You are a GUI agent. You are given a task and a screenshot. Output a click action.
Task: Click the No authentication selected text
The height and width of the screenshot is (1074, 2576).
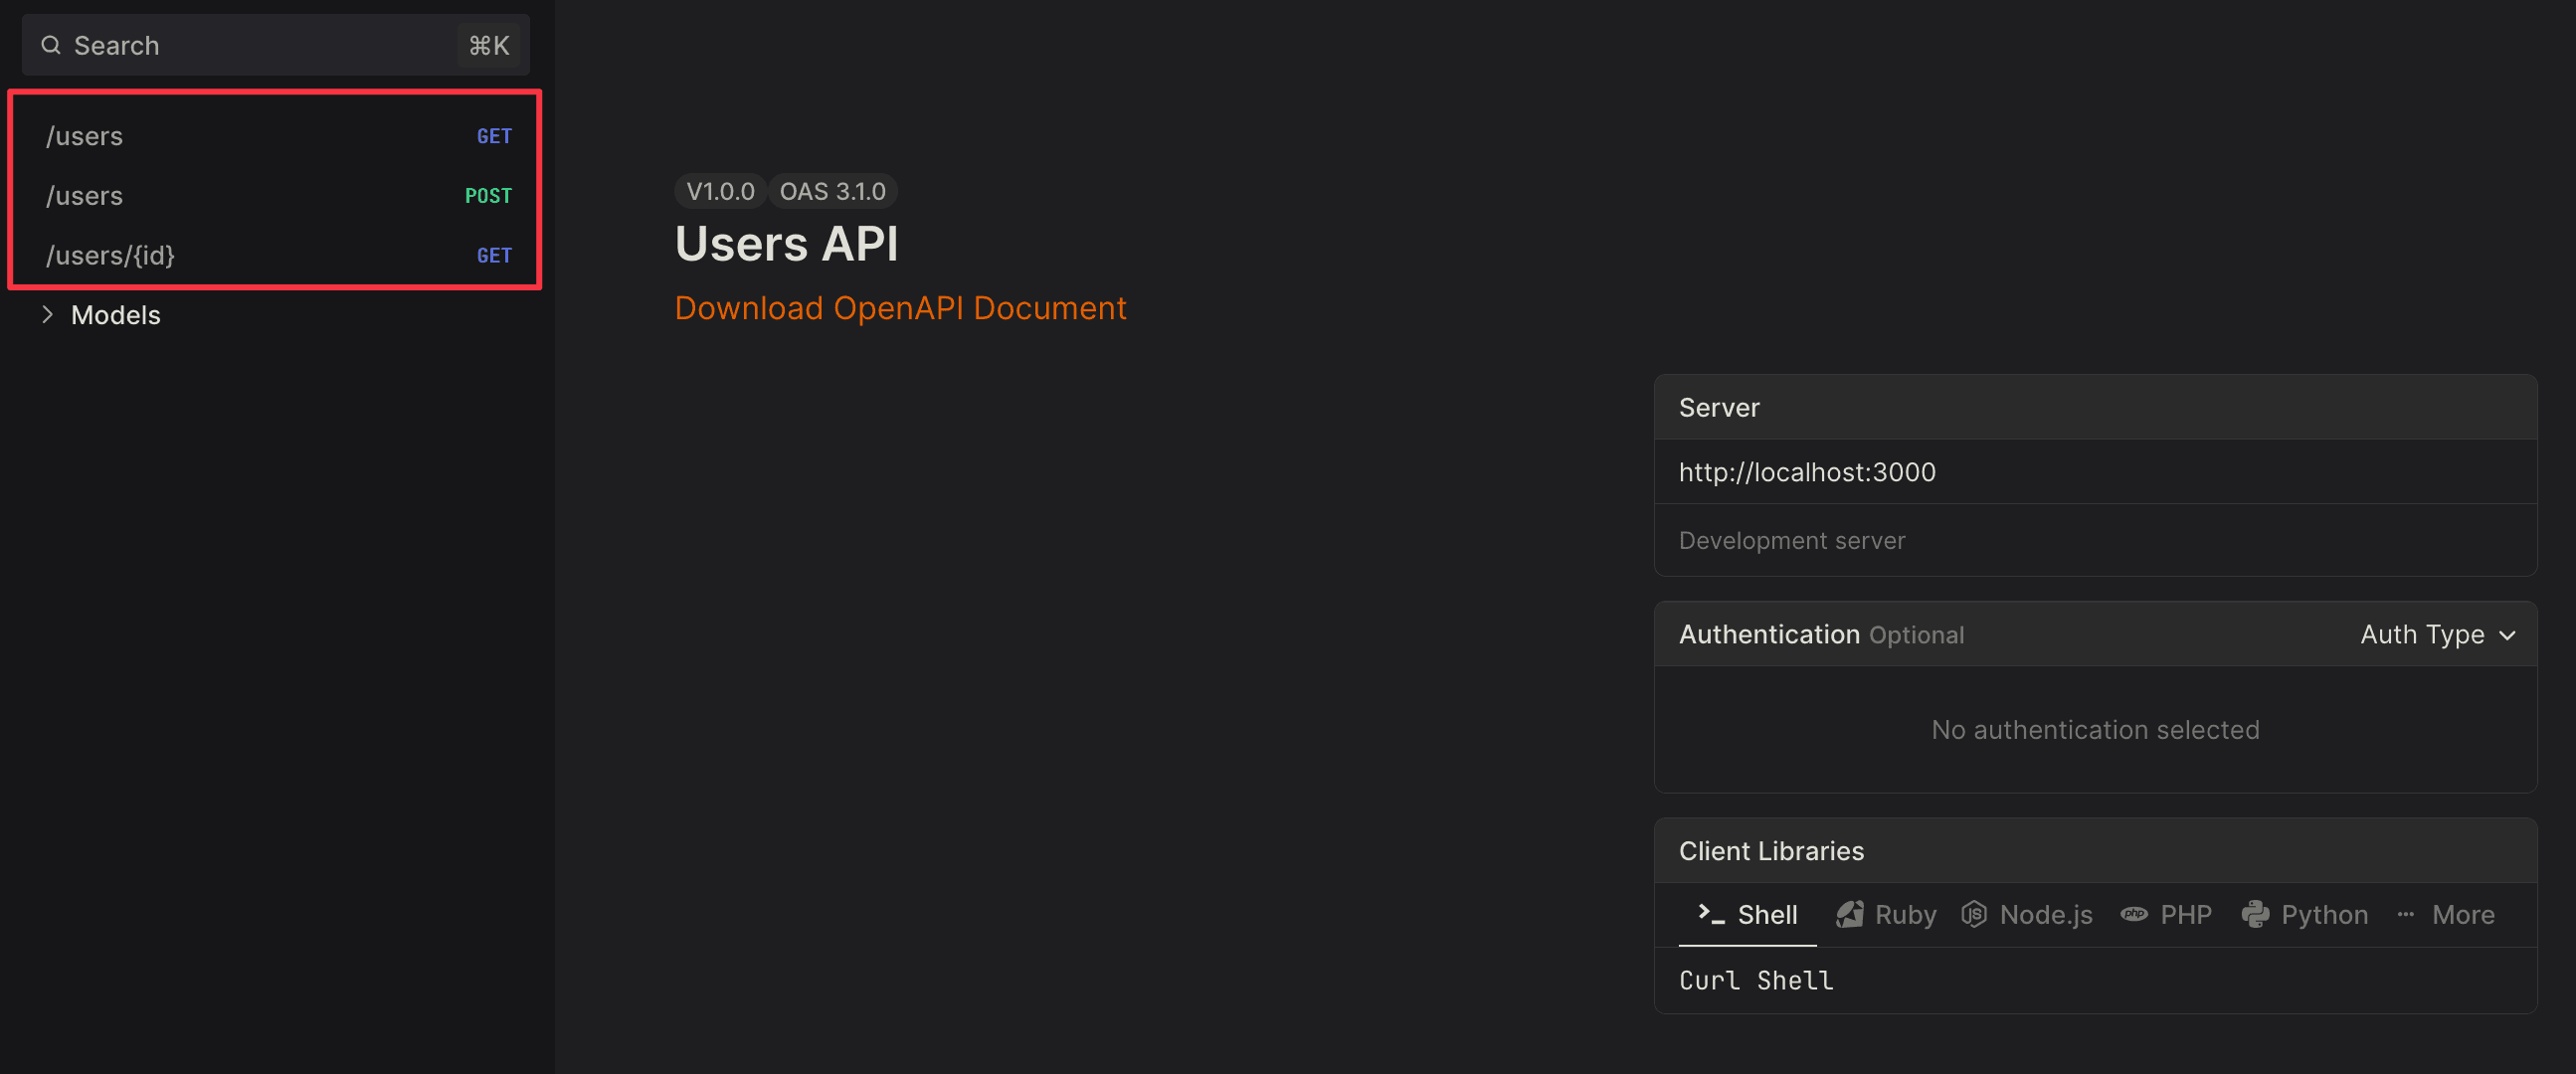pyautogui.click(x=2095, y=730)
